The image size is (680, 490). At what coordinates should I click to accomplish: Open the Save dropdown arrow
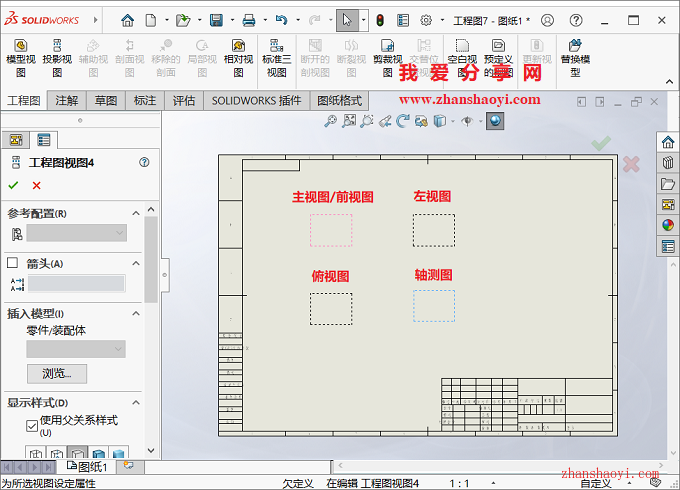(x=232, y=20)
